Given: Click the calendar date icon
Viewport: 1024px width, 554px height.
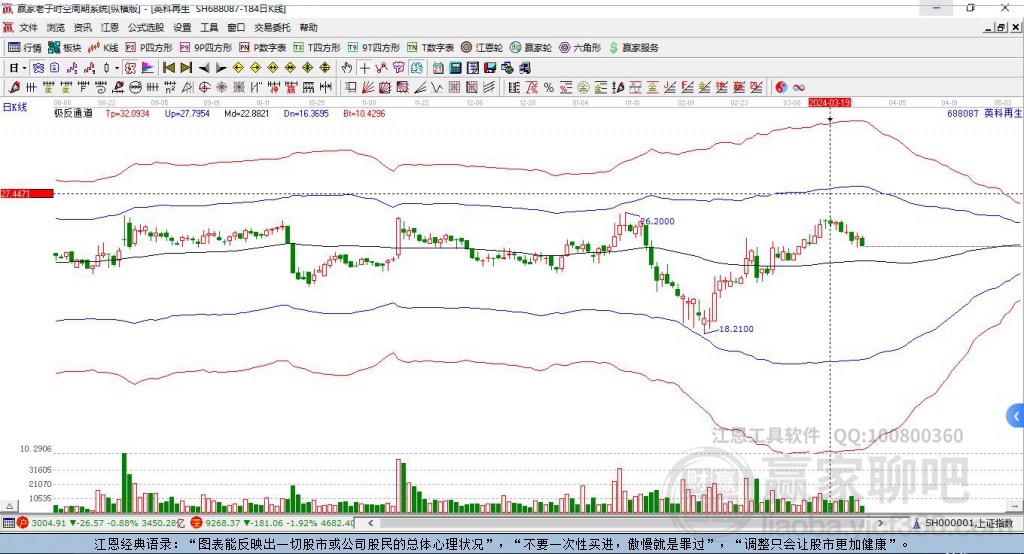Looking at the screenshot, I should pyautogui.click(x=438, y=68).
